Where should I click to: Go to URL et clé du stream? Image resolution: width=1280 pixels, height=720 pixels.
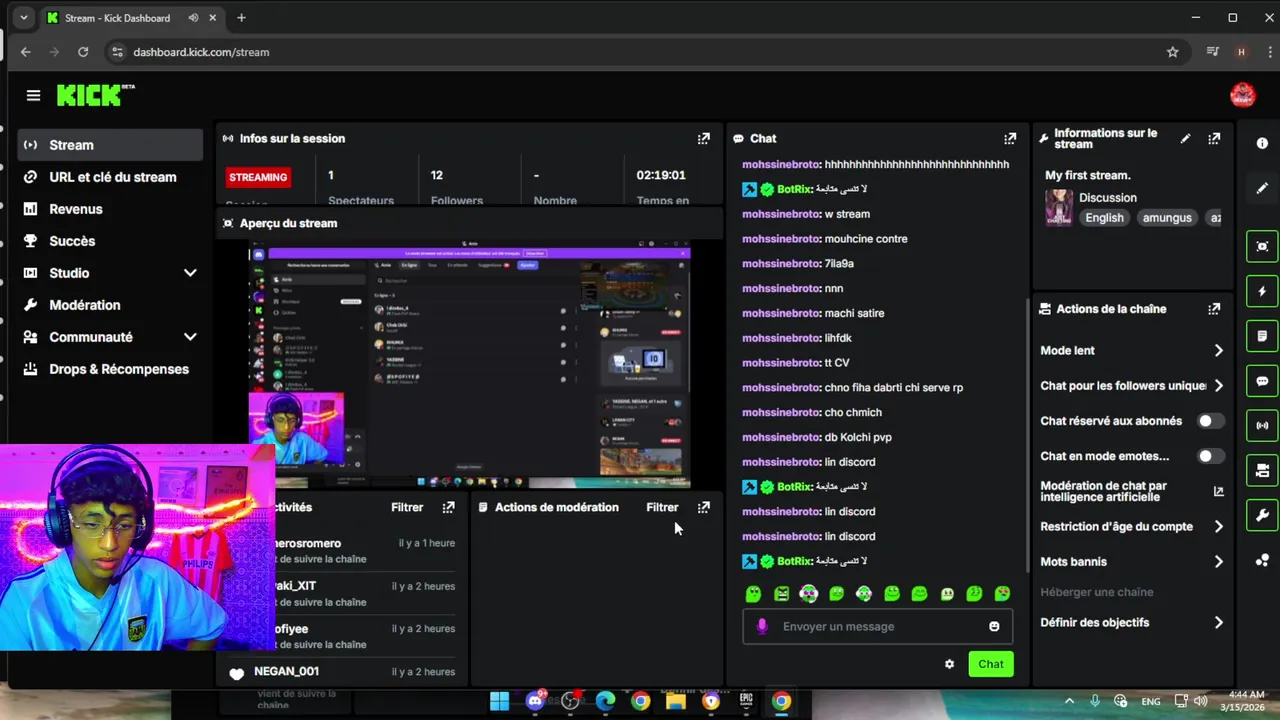[x=110, y=177]
